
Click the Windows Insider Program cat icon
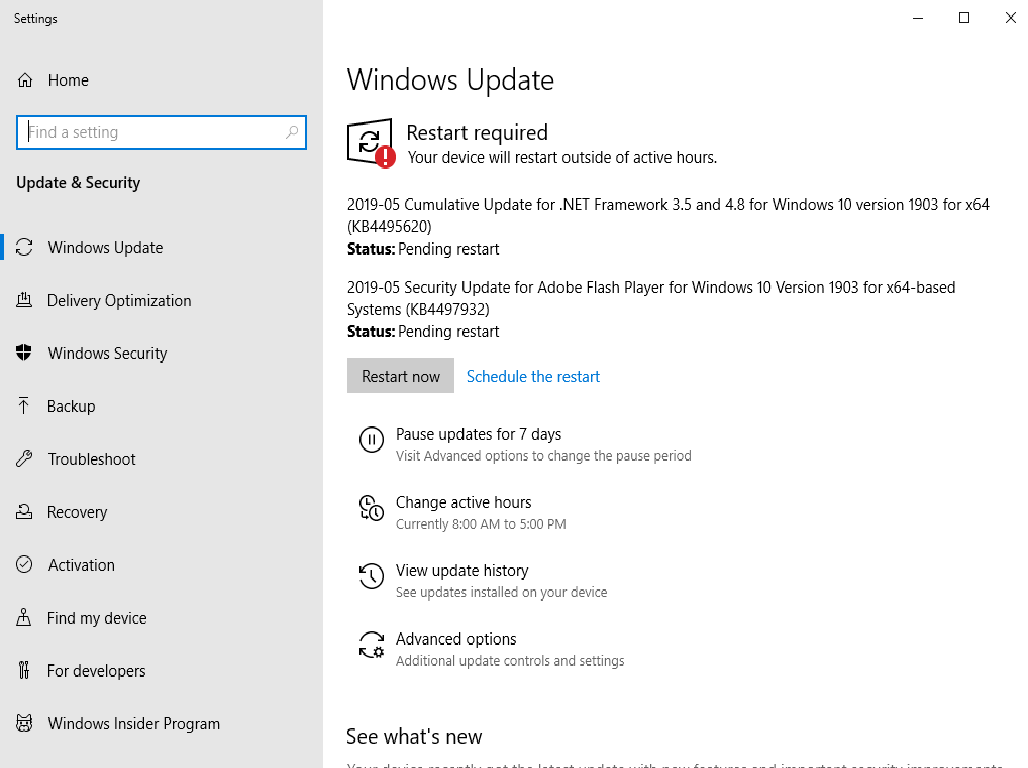click(24, 723)
